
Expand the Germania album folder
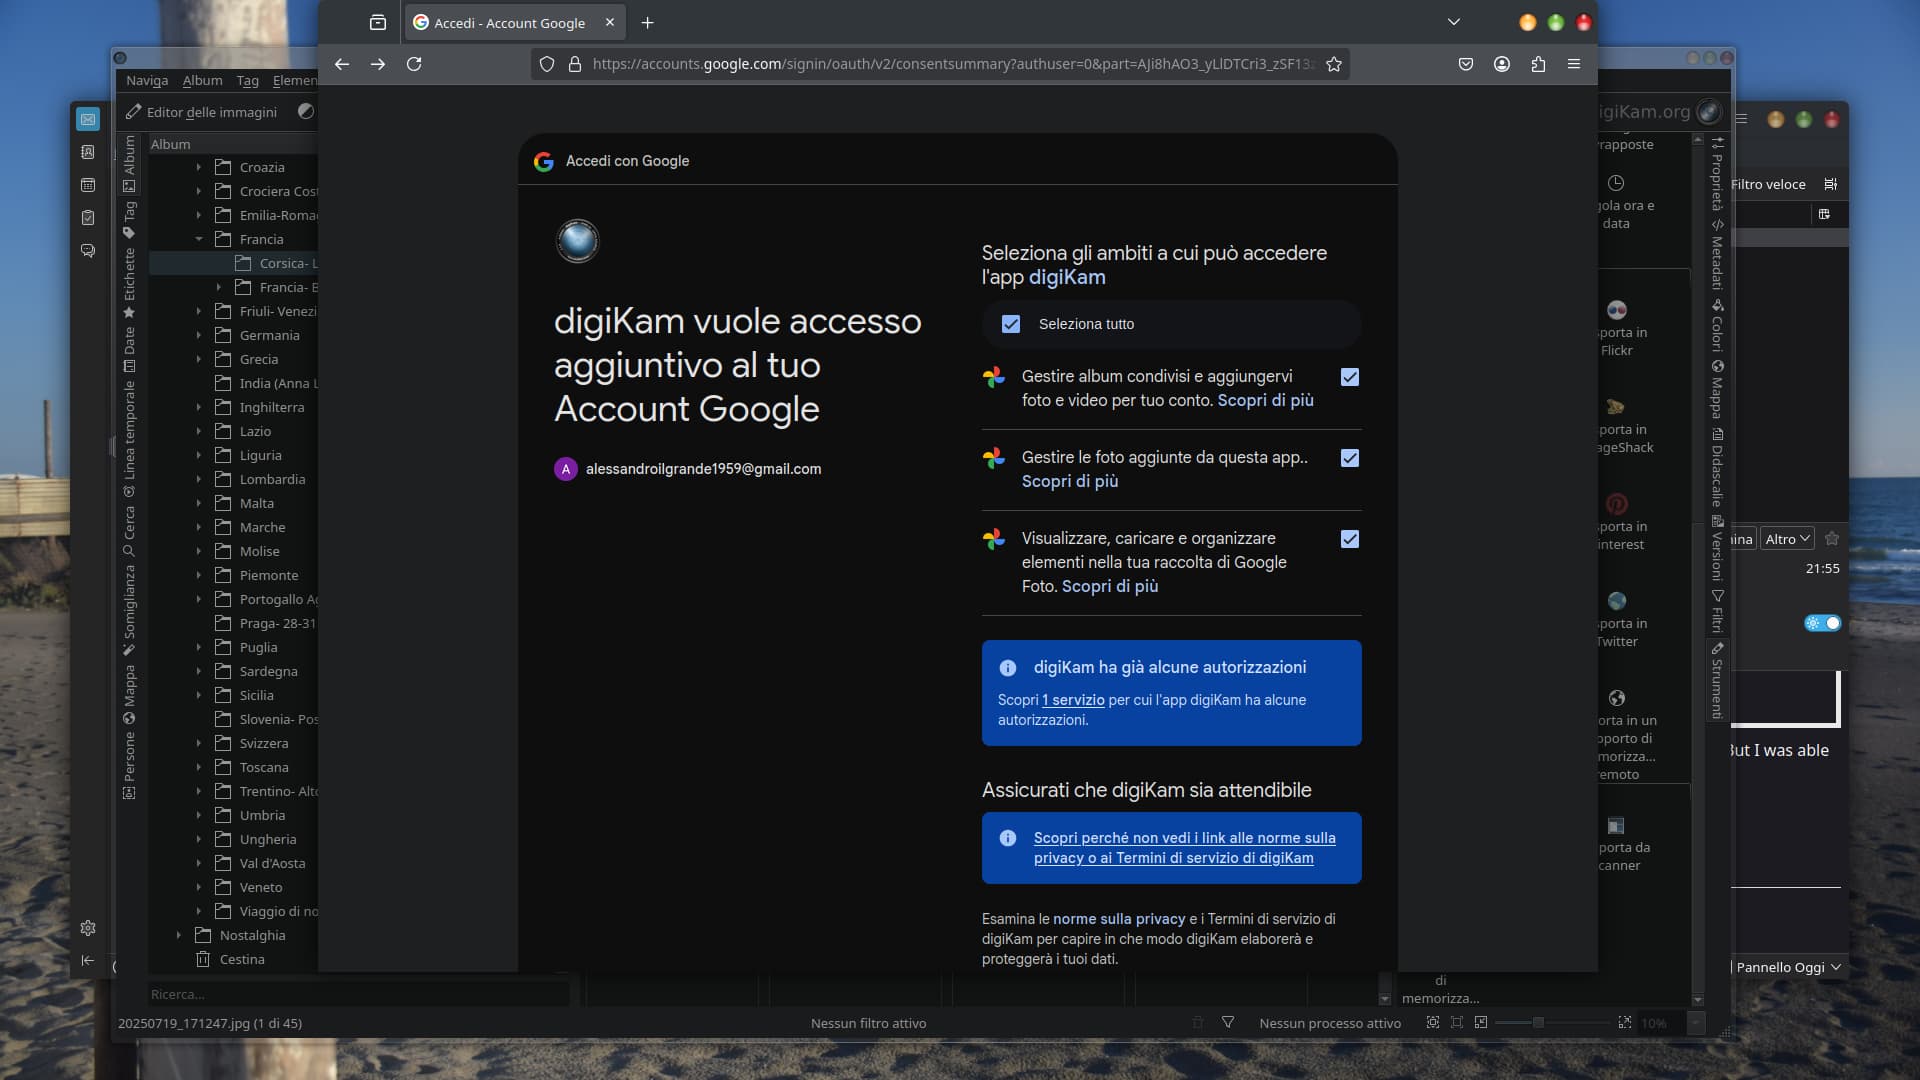pyautogui.click(x=199, y=335)
